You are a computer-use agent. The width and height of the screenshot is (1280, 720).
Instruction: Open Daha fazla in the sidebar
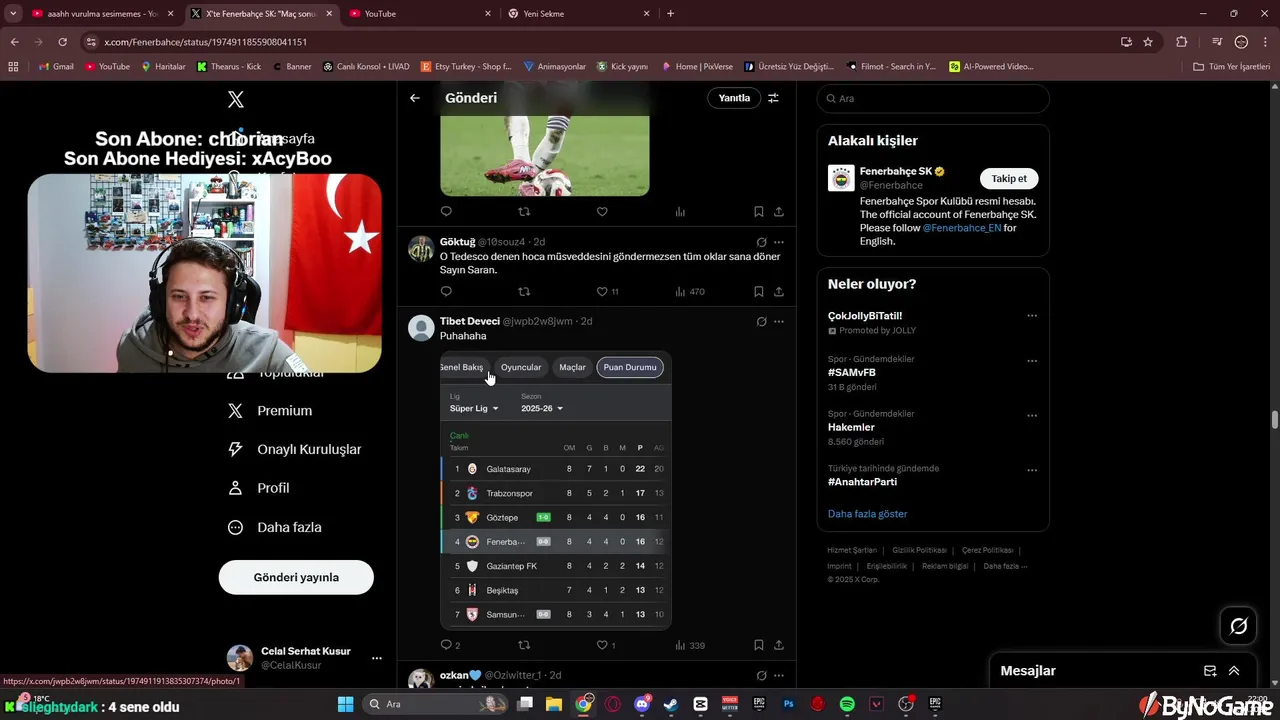(275, 527)
